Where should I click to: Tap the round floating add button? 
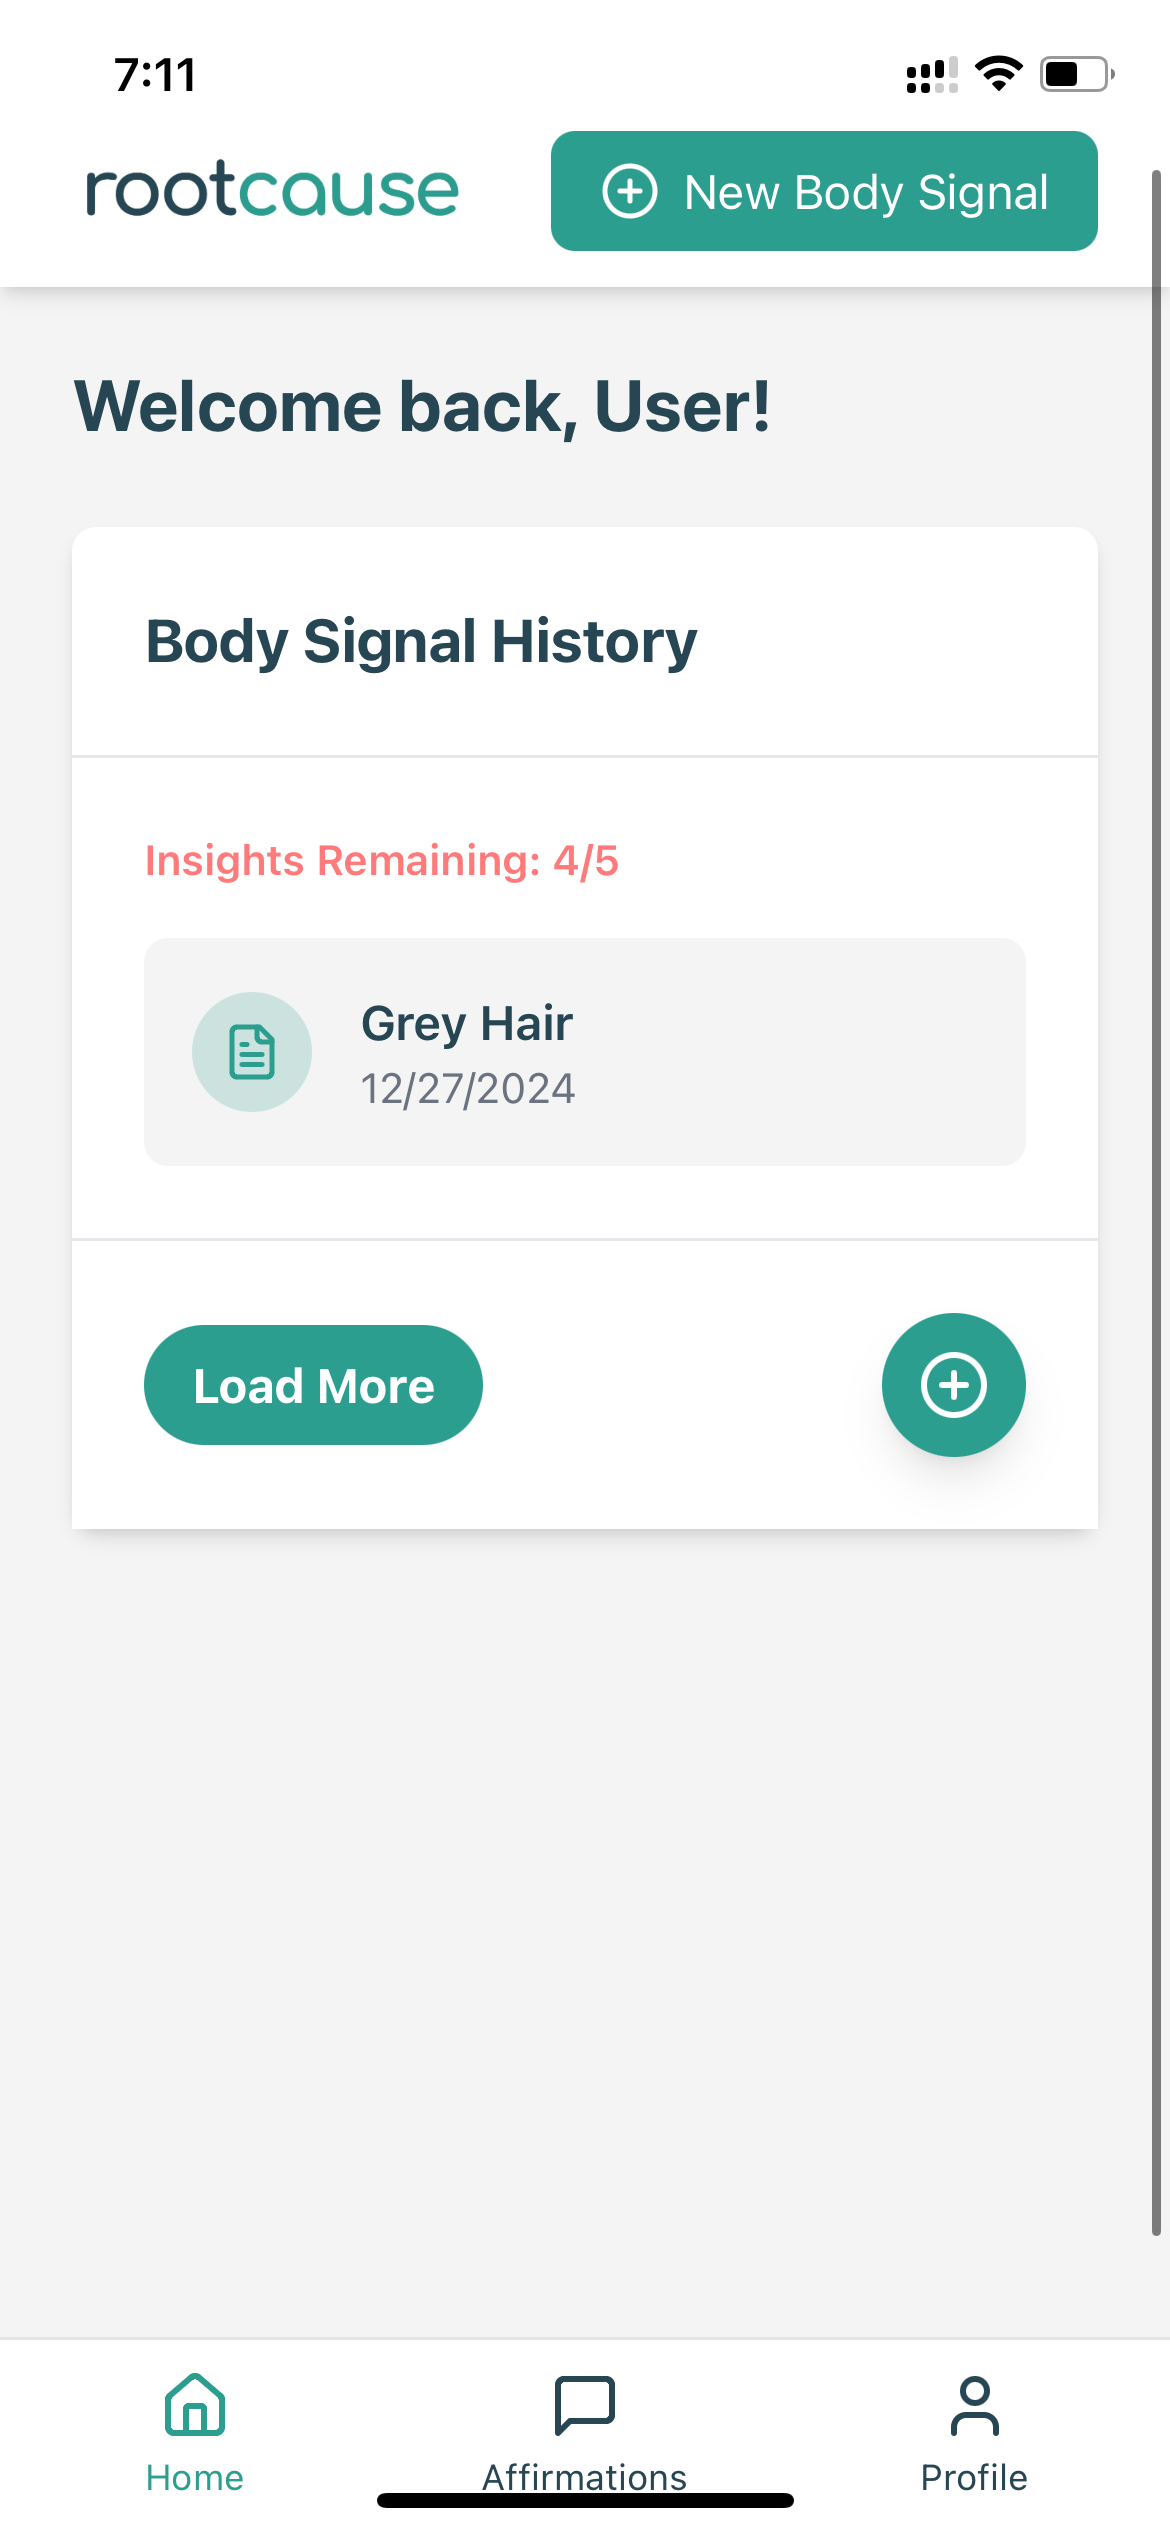point(954,1385)
